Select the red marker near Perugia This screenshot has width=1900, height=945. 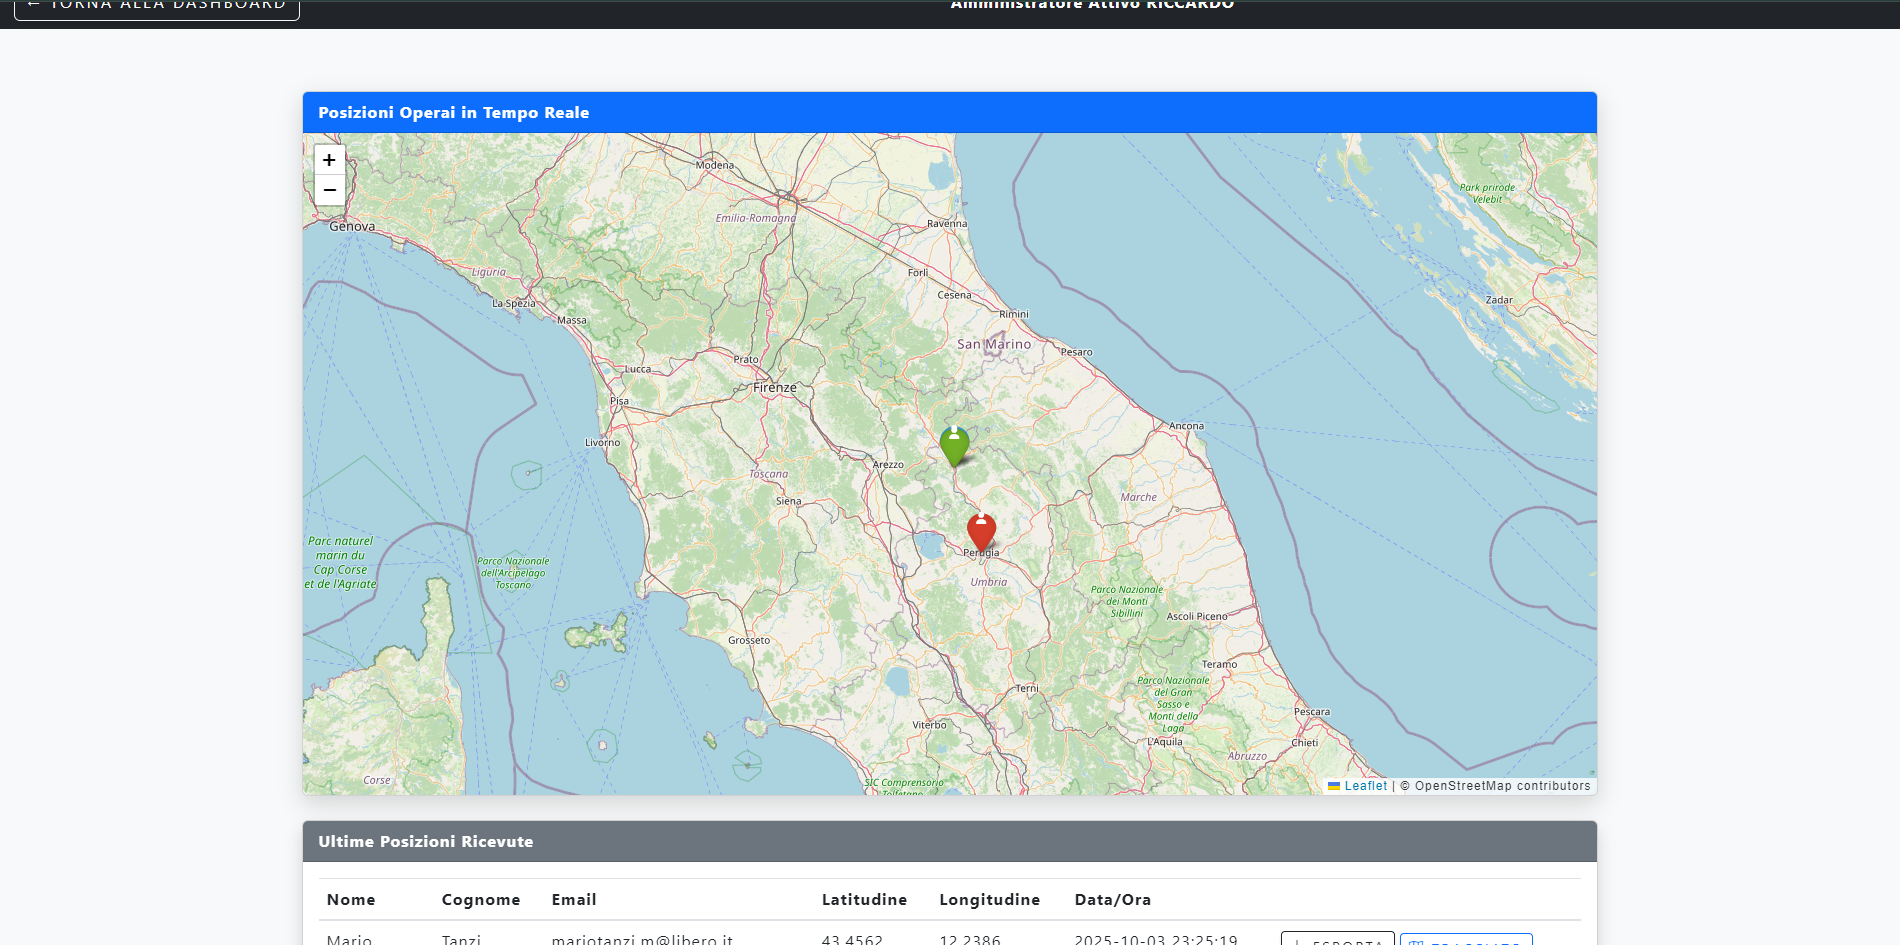click(981, 531)
